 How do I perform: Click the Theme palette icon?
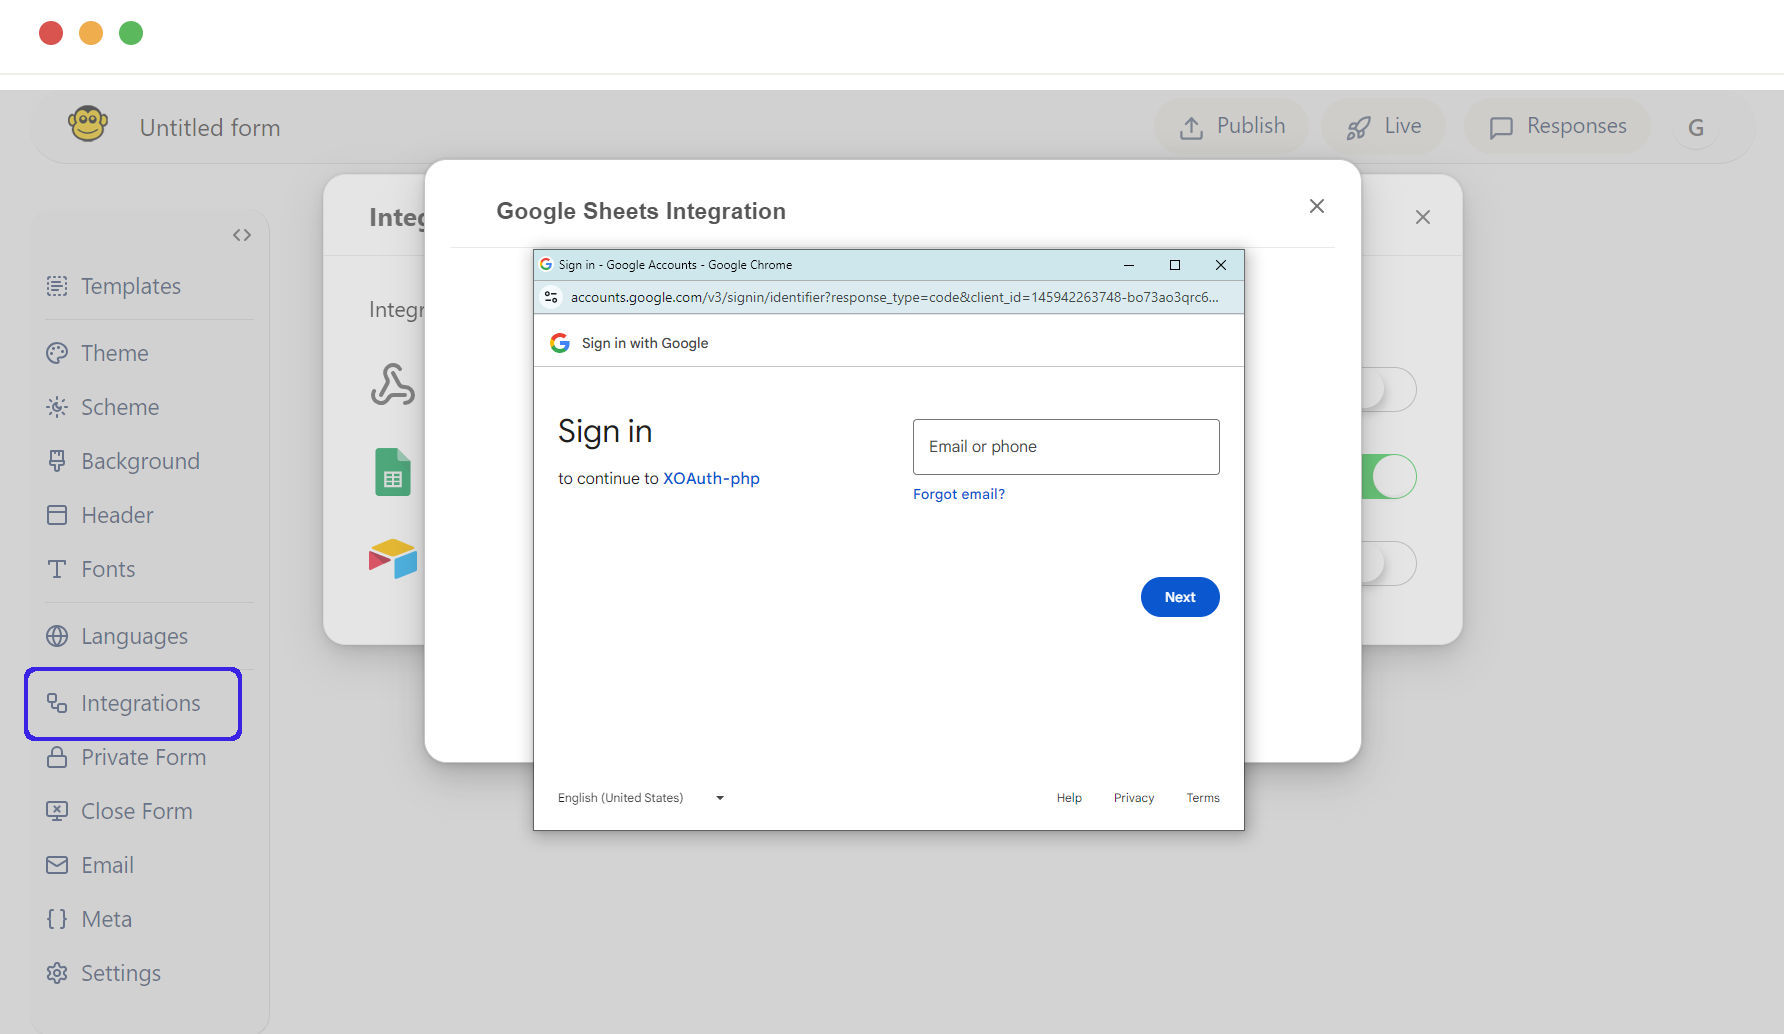tap(57, 353)
